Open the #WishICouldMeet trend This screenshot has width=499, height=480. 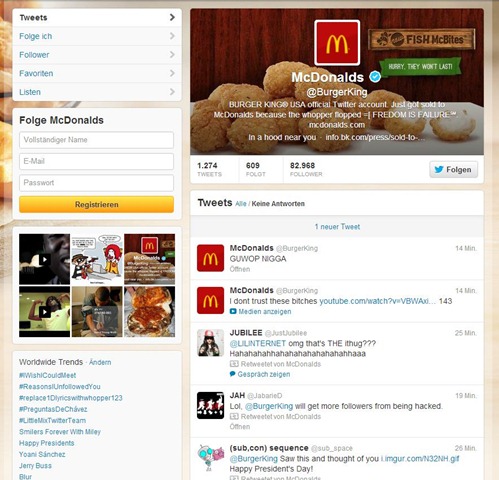[48, 375]
